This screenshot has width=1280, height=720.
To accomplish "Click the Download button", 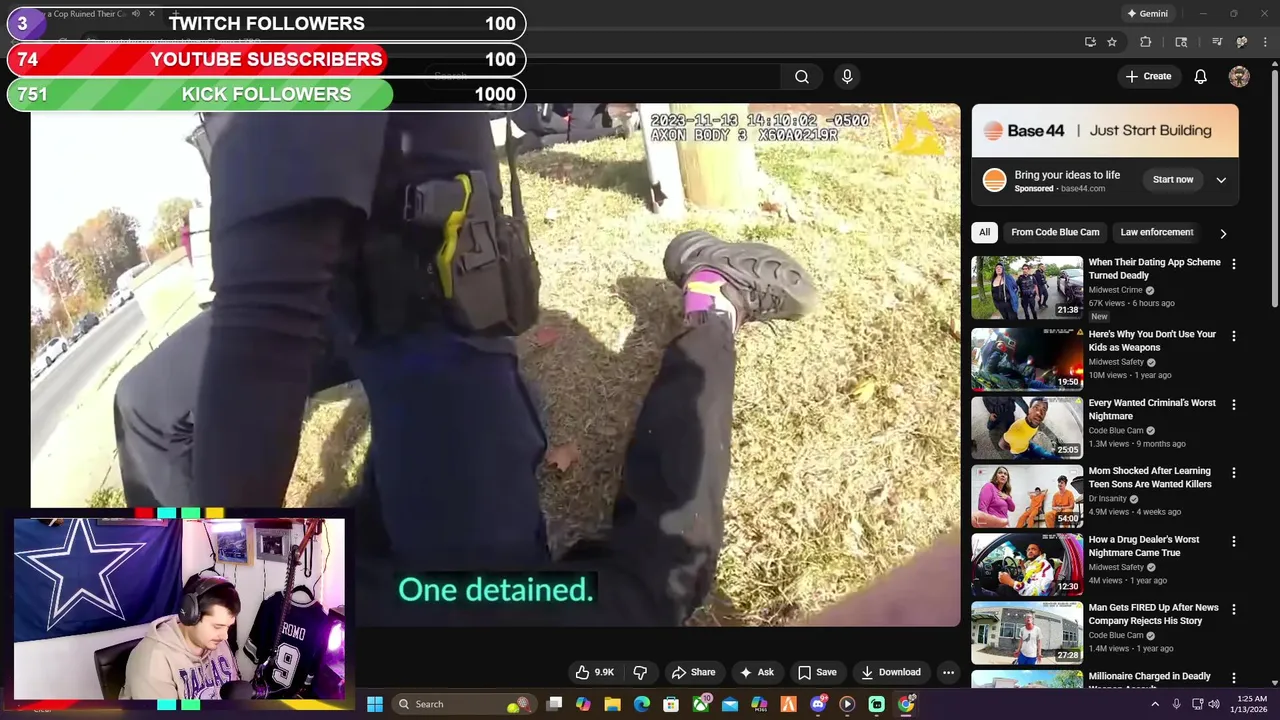I will tap(890, 672).
